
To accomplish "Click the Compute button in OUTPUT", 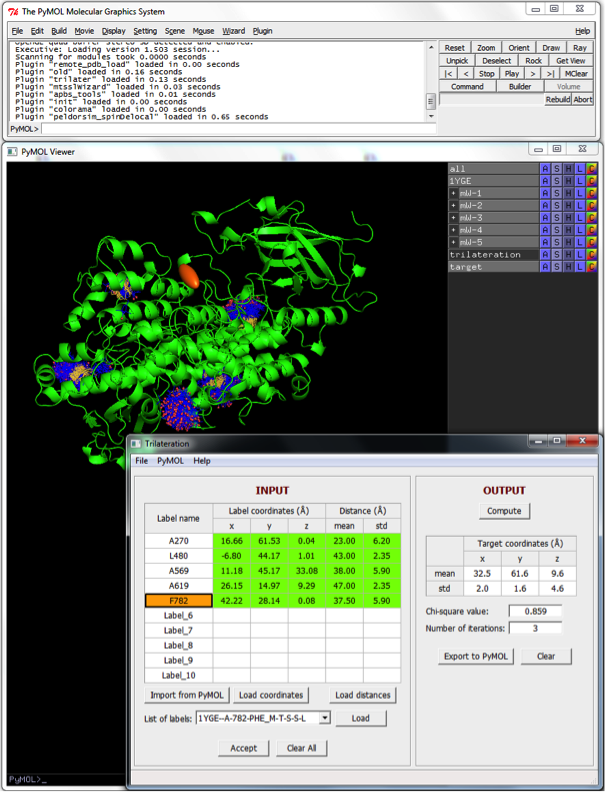I will tap(504, 511).
